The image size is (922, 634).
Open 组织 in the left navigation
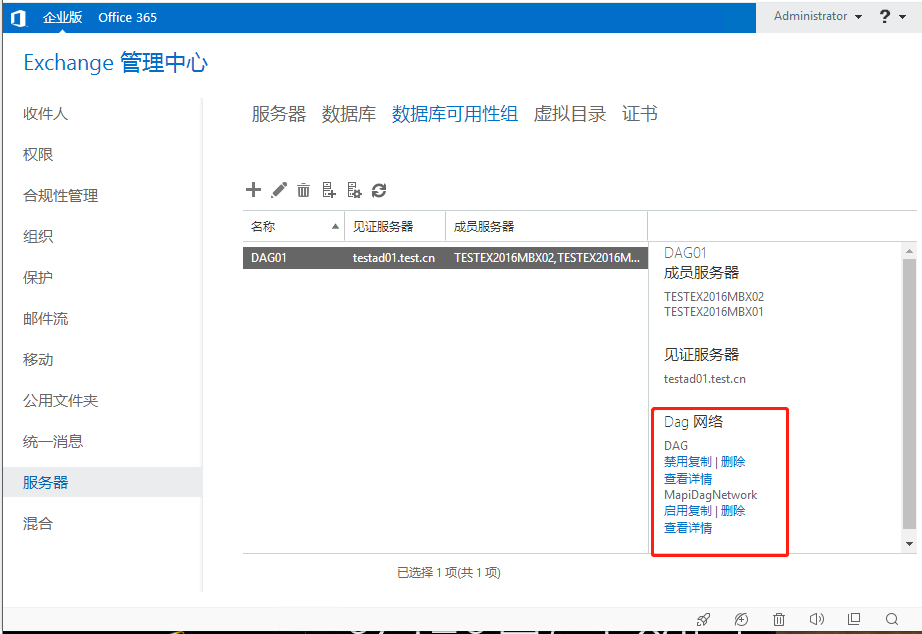[x=38, y=236]
